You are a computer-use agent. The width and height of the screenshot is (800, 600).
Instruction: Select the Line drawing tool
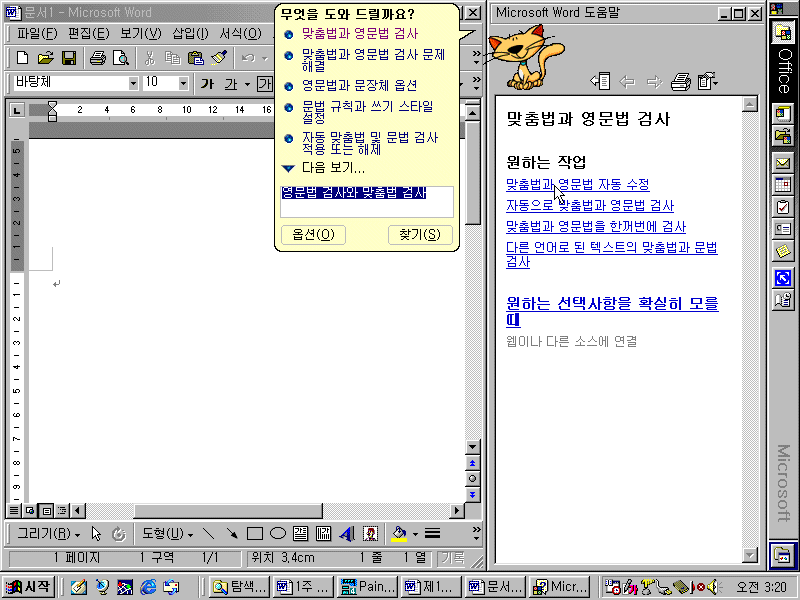(208, 534)
